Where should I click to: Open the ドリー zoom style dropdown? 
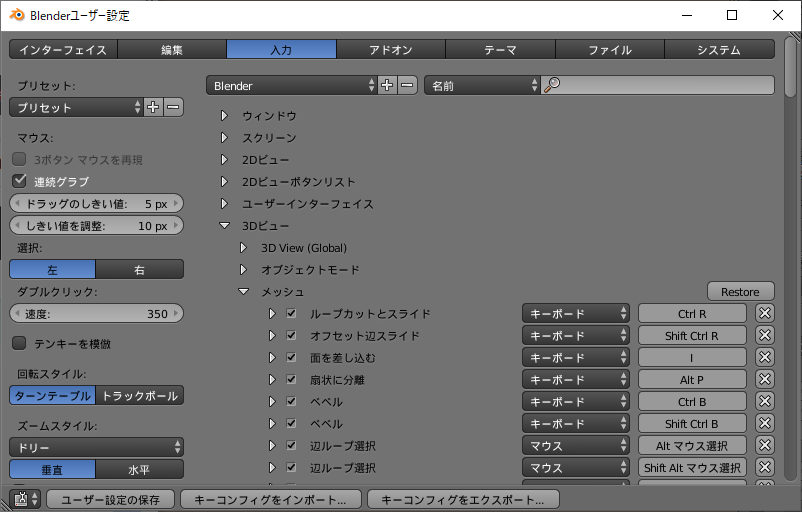pyautogui.click(x=97, y=448)
